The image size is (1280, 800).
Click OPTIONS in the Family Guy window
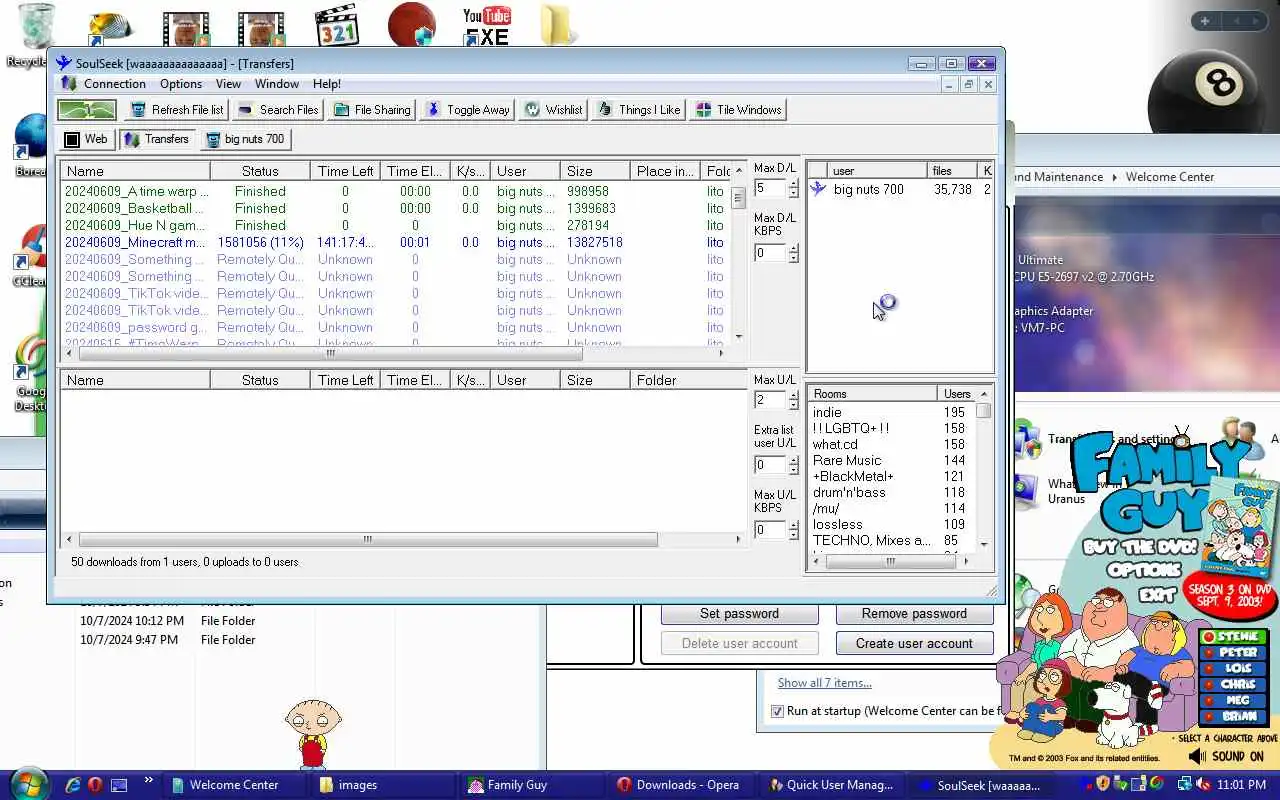pos(1145,570)
